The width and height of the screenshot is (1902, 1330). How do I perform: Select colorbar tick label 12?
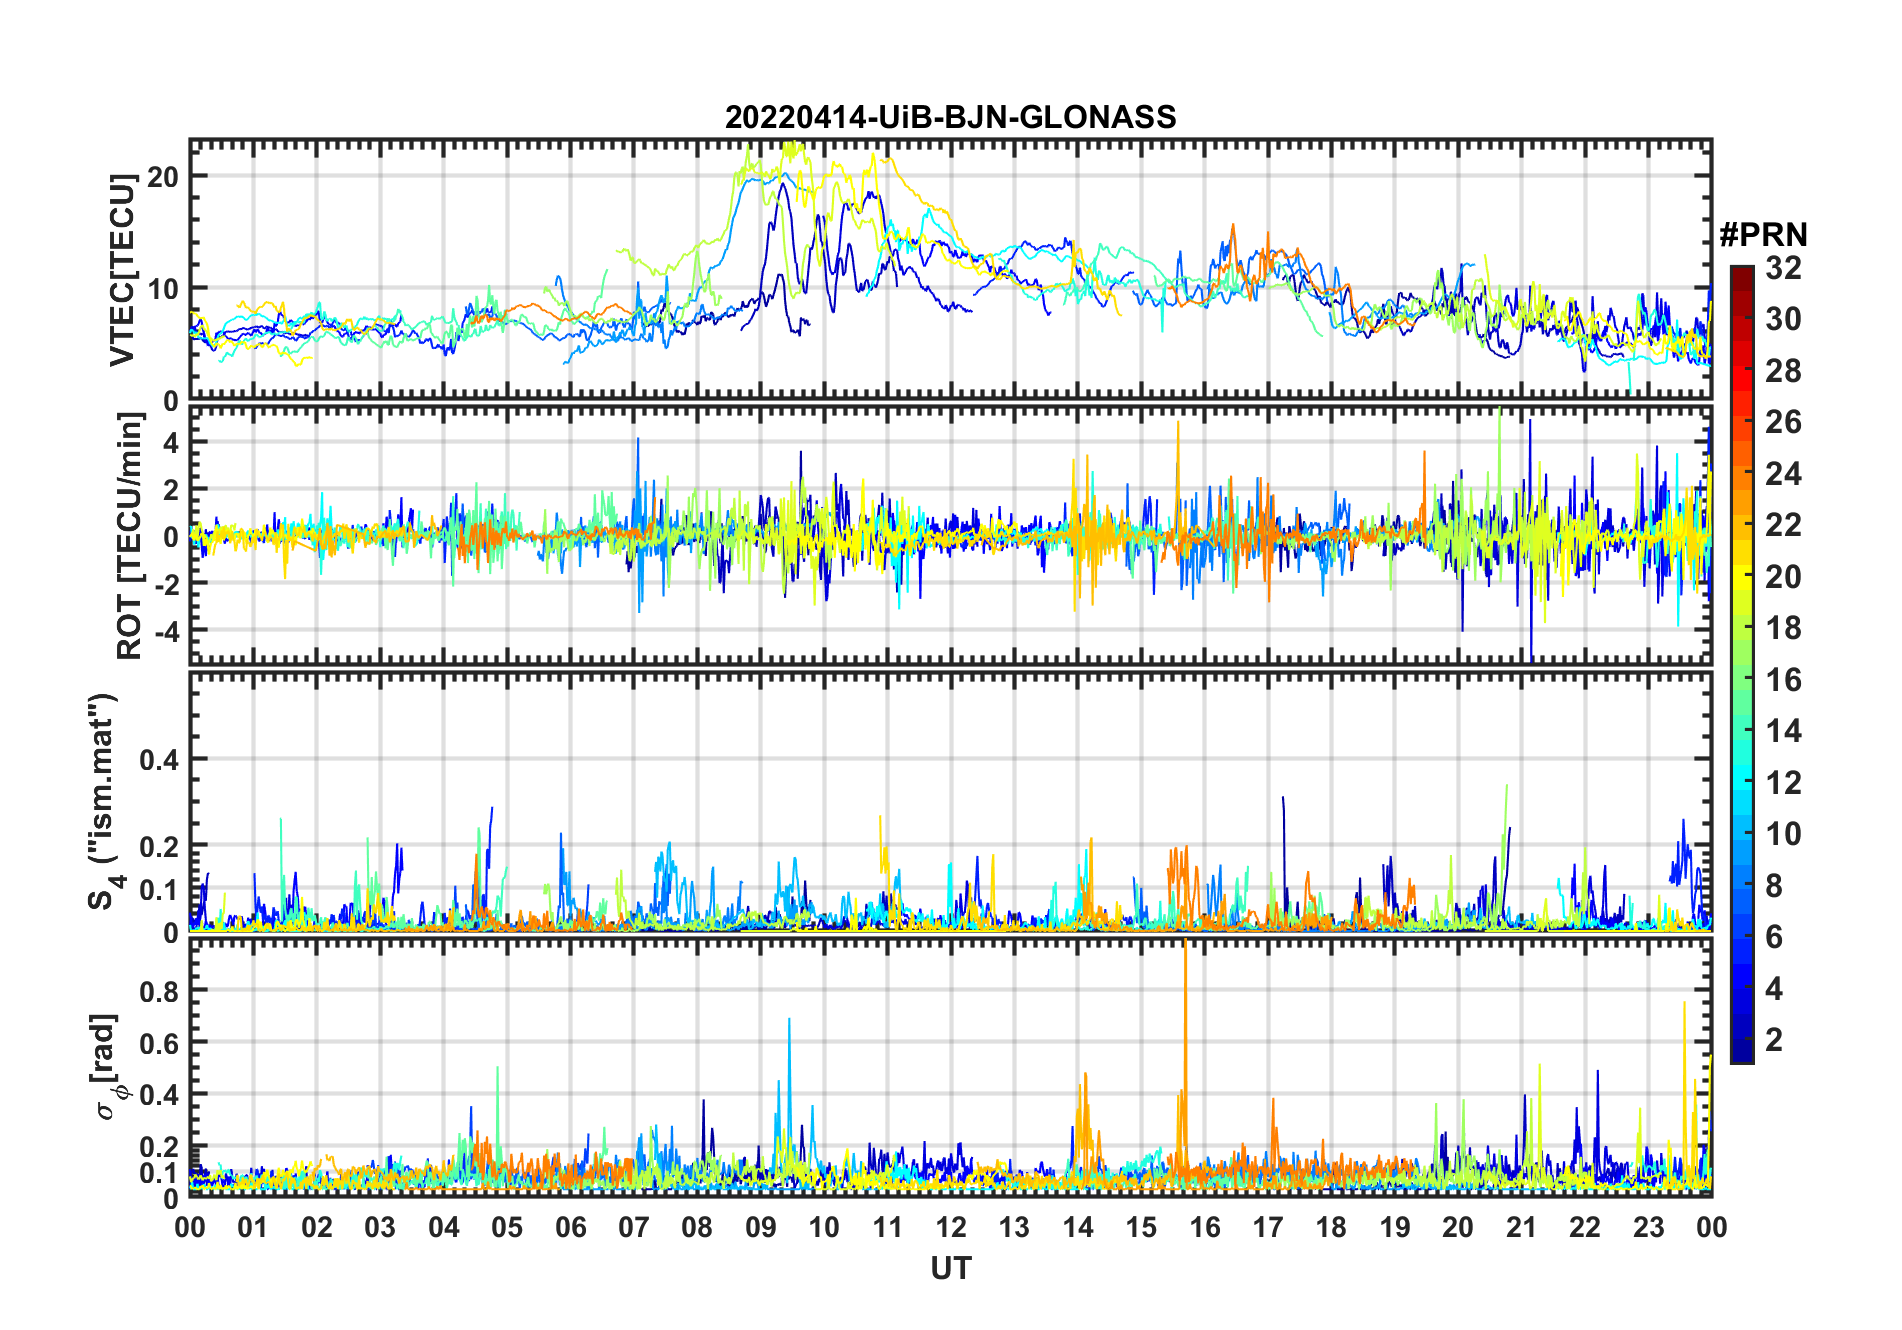click(x=1784, y=782)
